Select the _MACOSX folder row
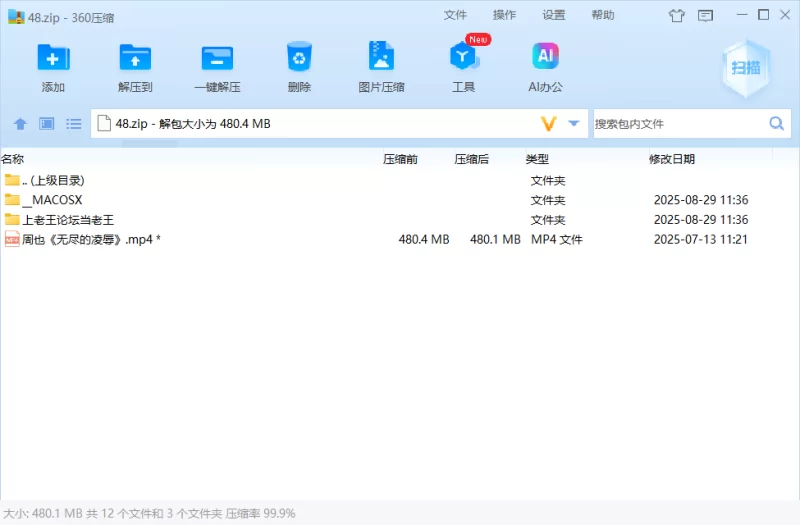800x525 pixels. coord(400,200)
